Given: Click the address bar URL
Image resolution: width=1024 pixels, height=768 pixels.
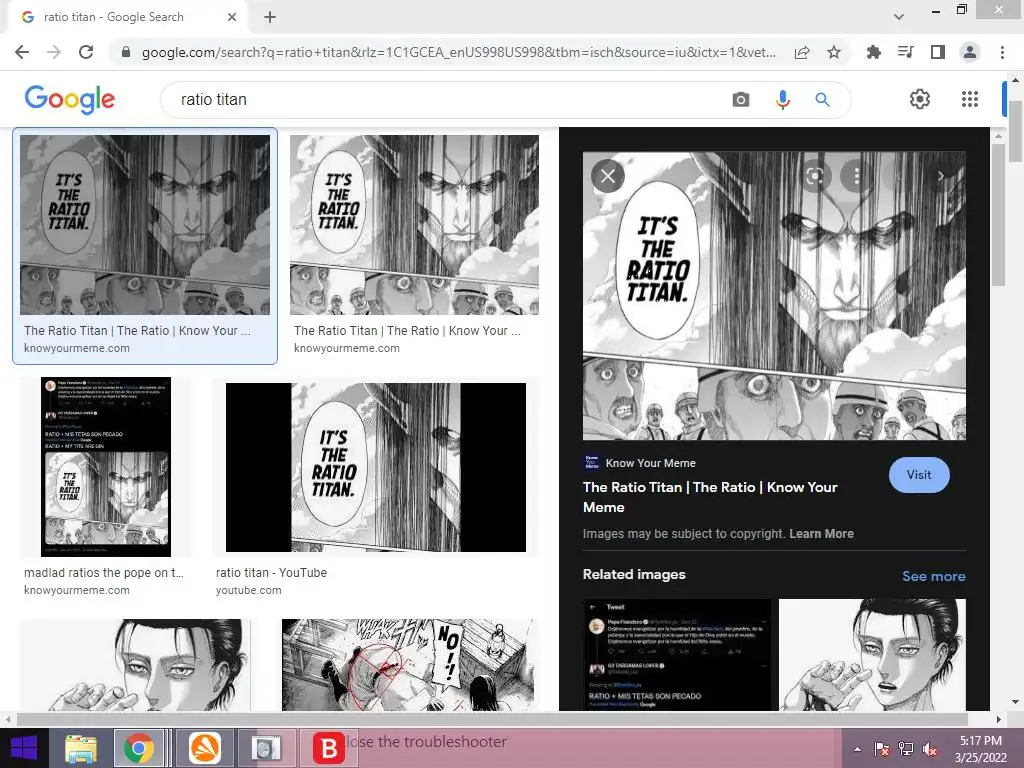Looking at the screenshot, I should click(458, 52).
